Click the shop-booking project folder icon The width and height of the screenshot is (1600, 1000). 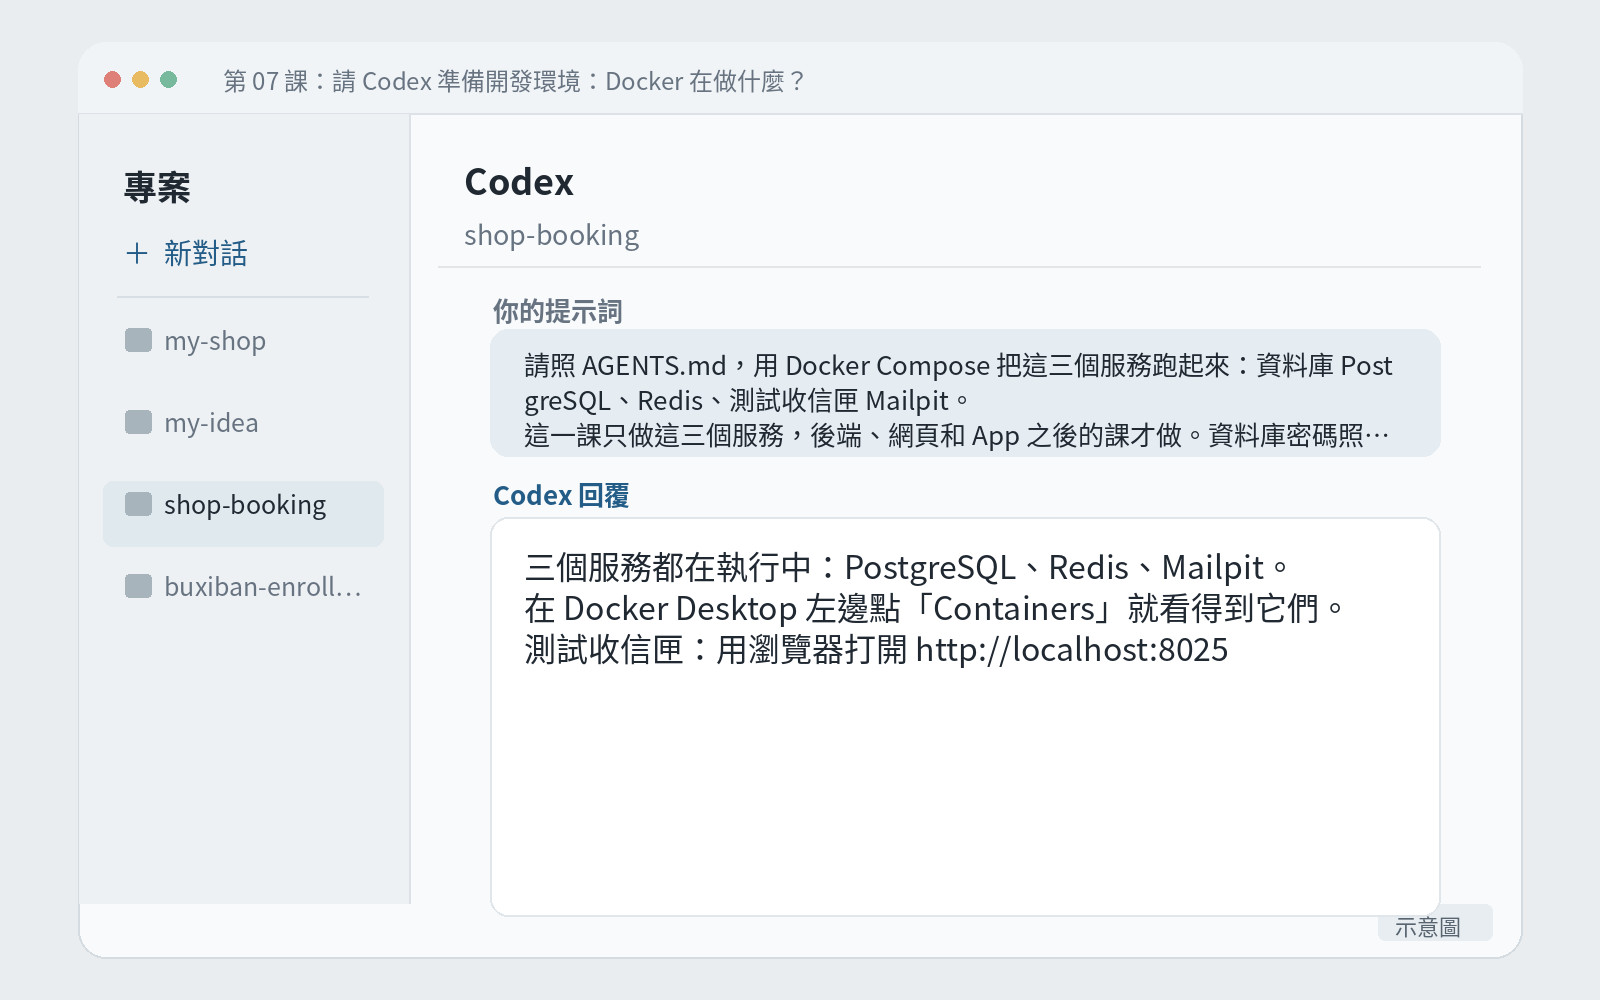click(138, 504)
